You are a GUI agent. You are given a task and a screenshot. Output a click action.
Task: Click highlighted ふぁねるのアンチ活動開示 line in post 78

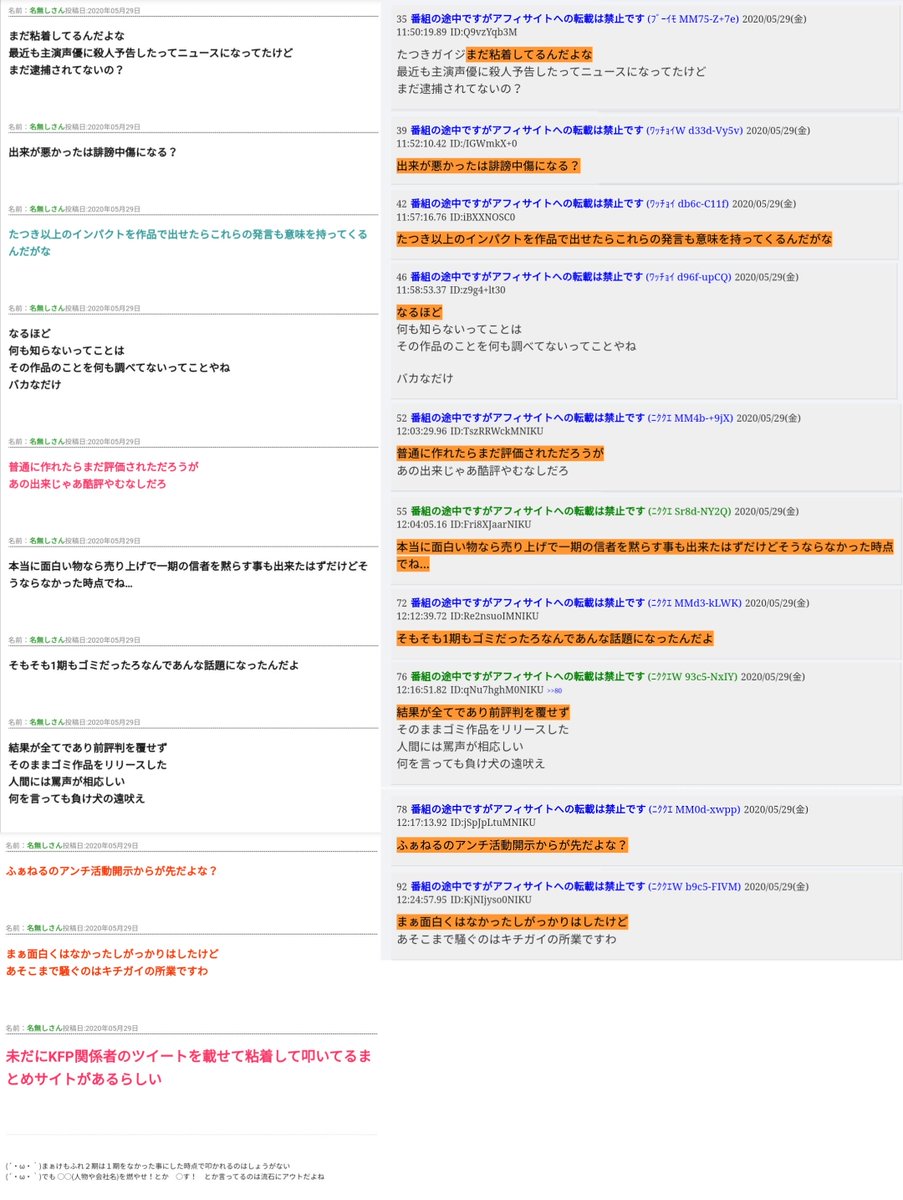click(x=512, y=844)
